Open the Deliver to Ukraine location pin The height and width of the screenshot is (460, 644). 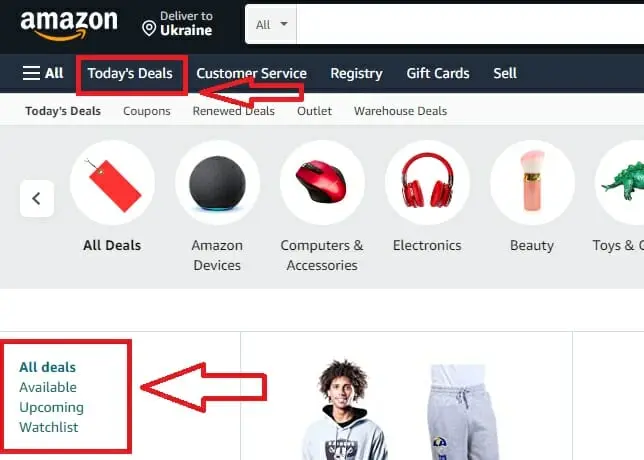coord(149,28)
